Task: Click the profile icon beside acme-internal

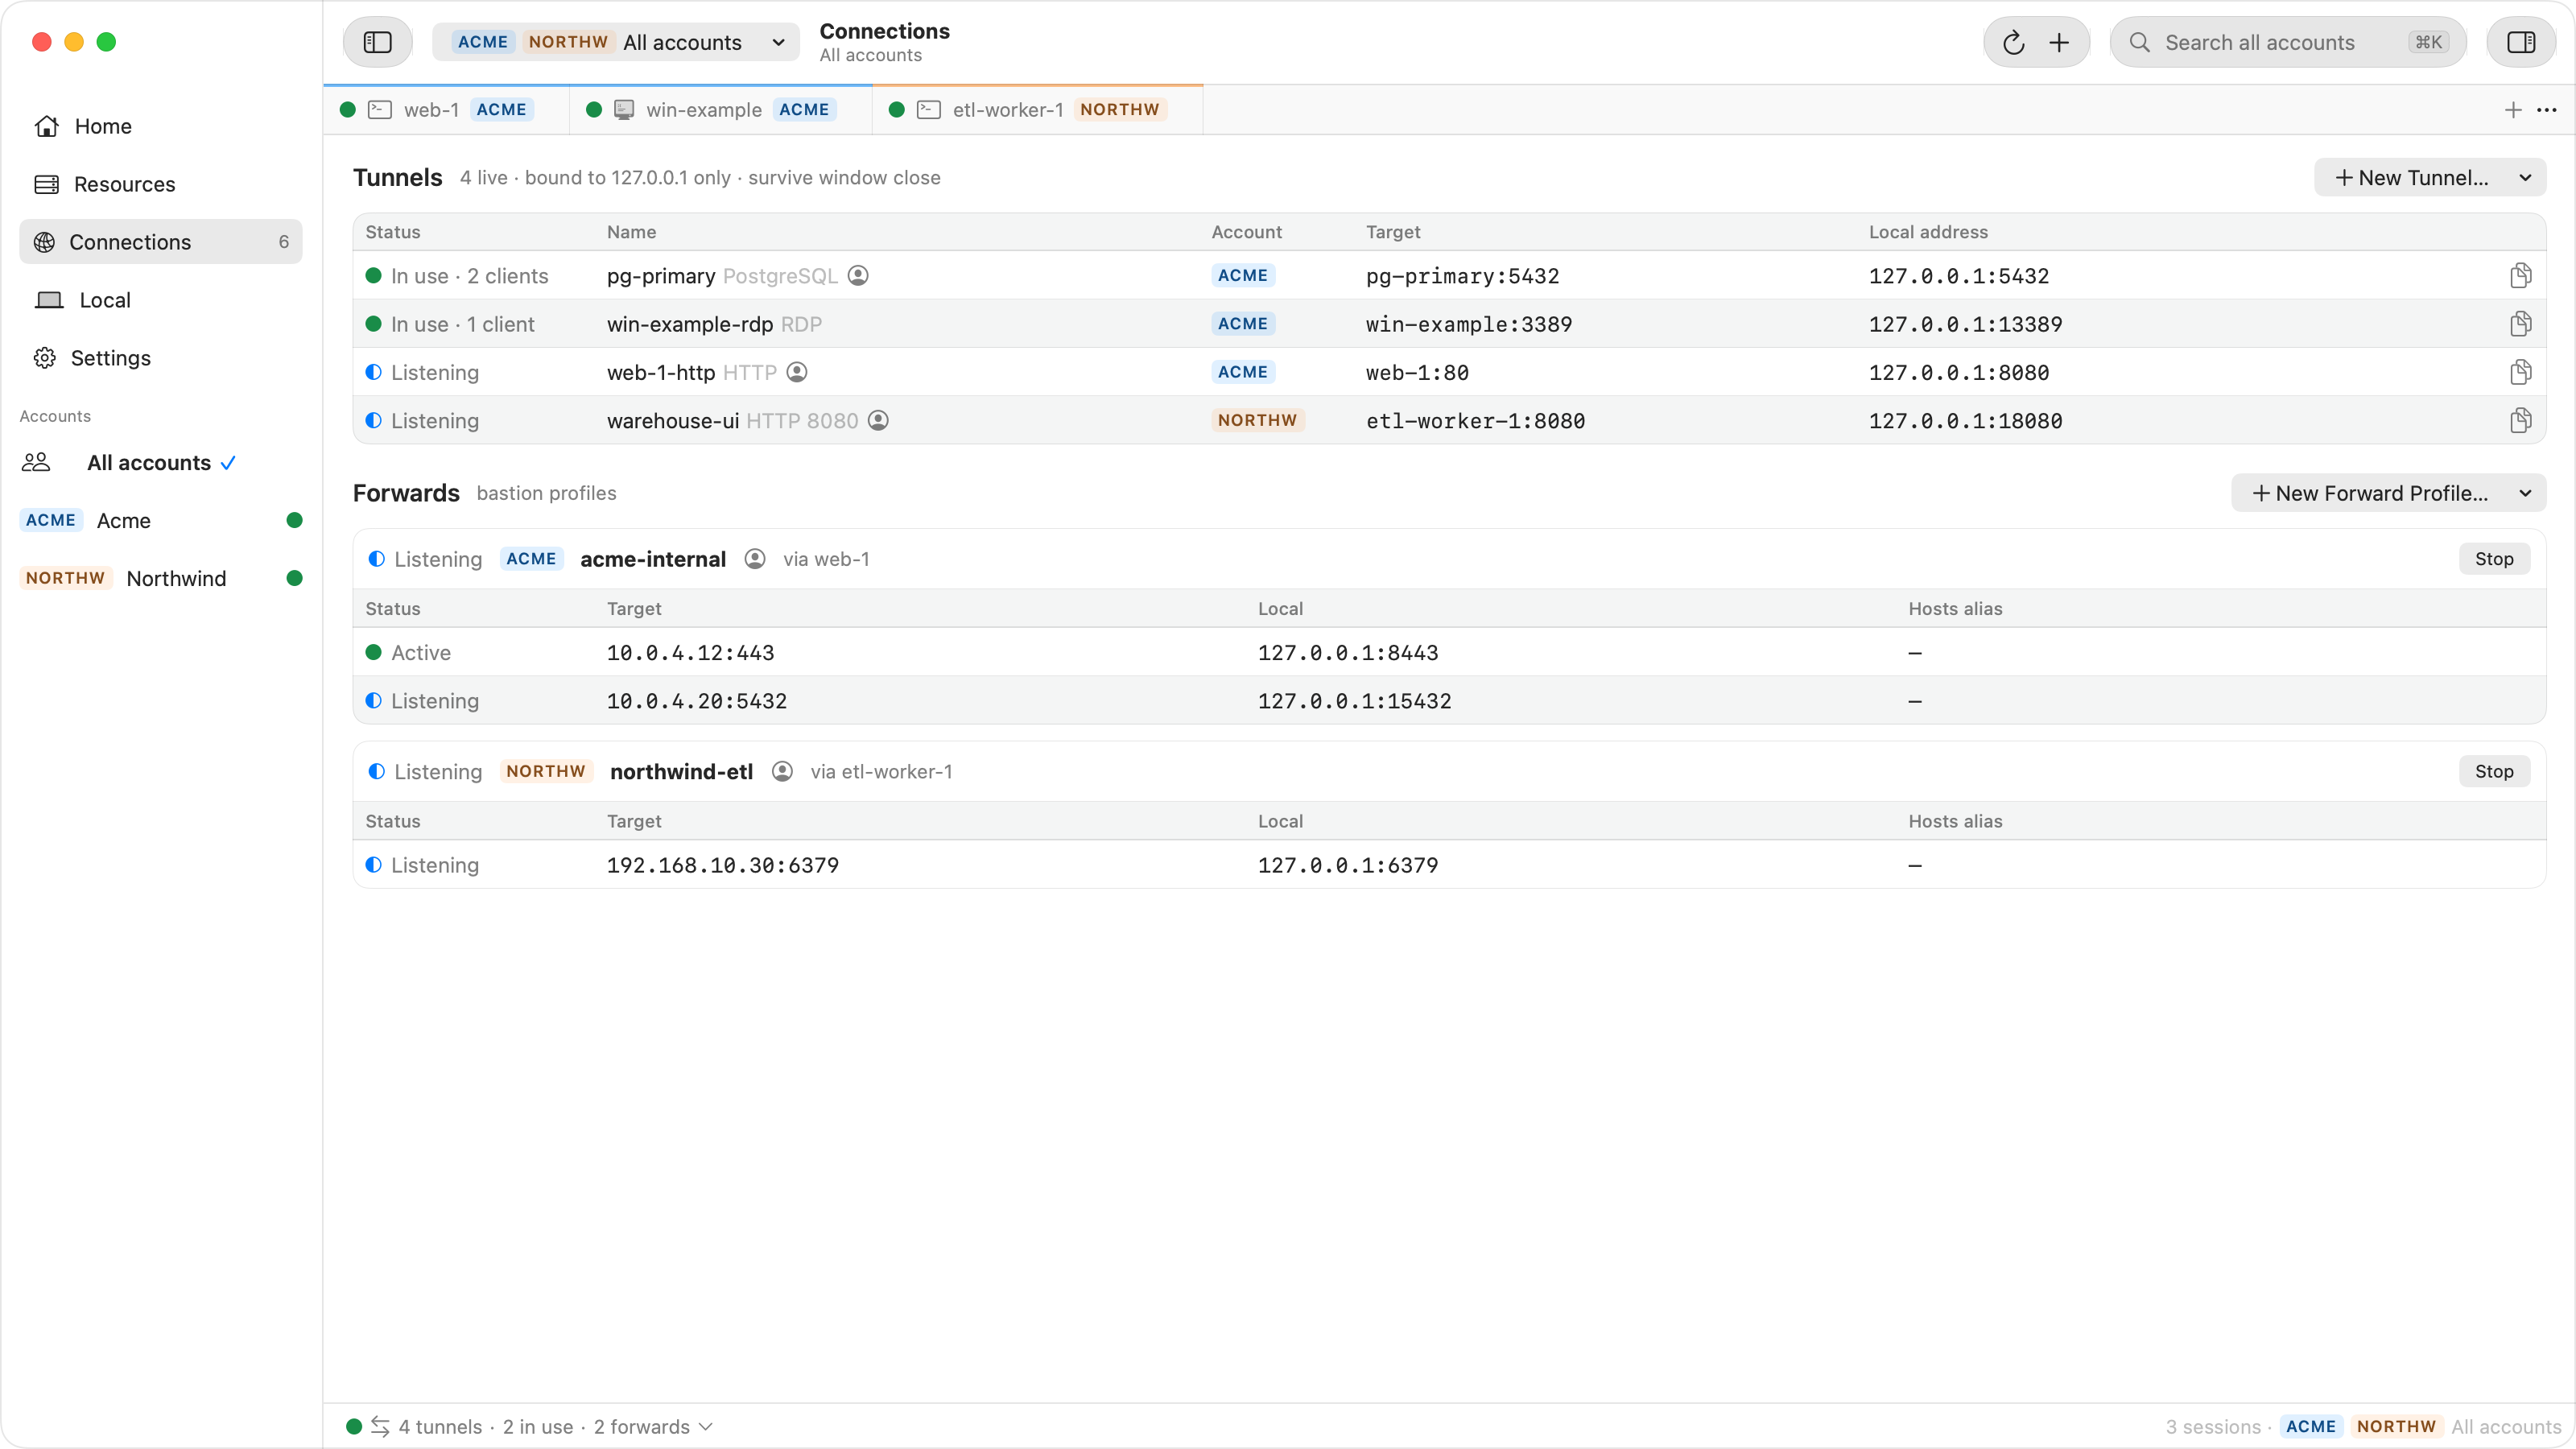Action: pyautogui.click(x=755, y=559)
